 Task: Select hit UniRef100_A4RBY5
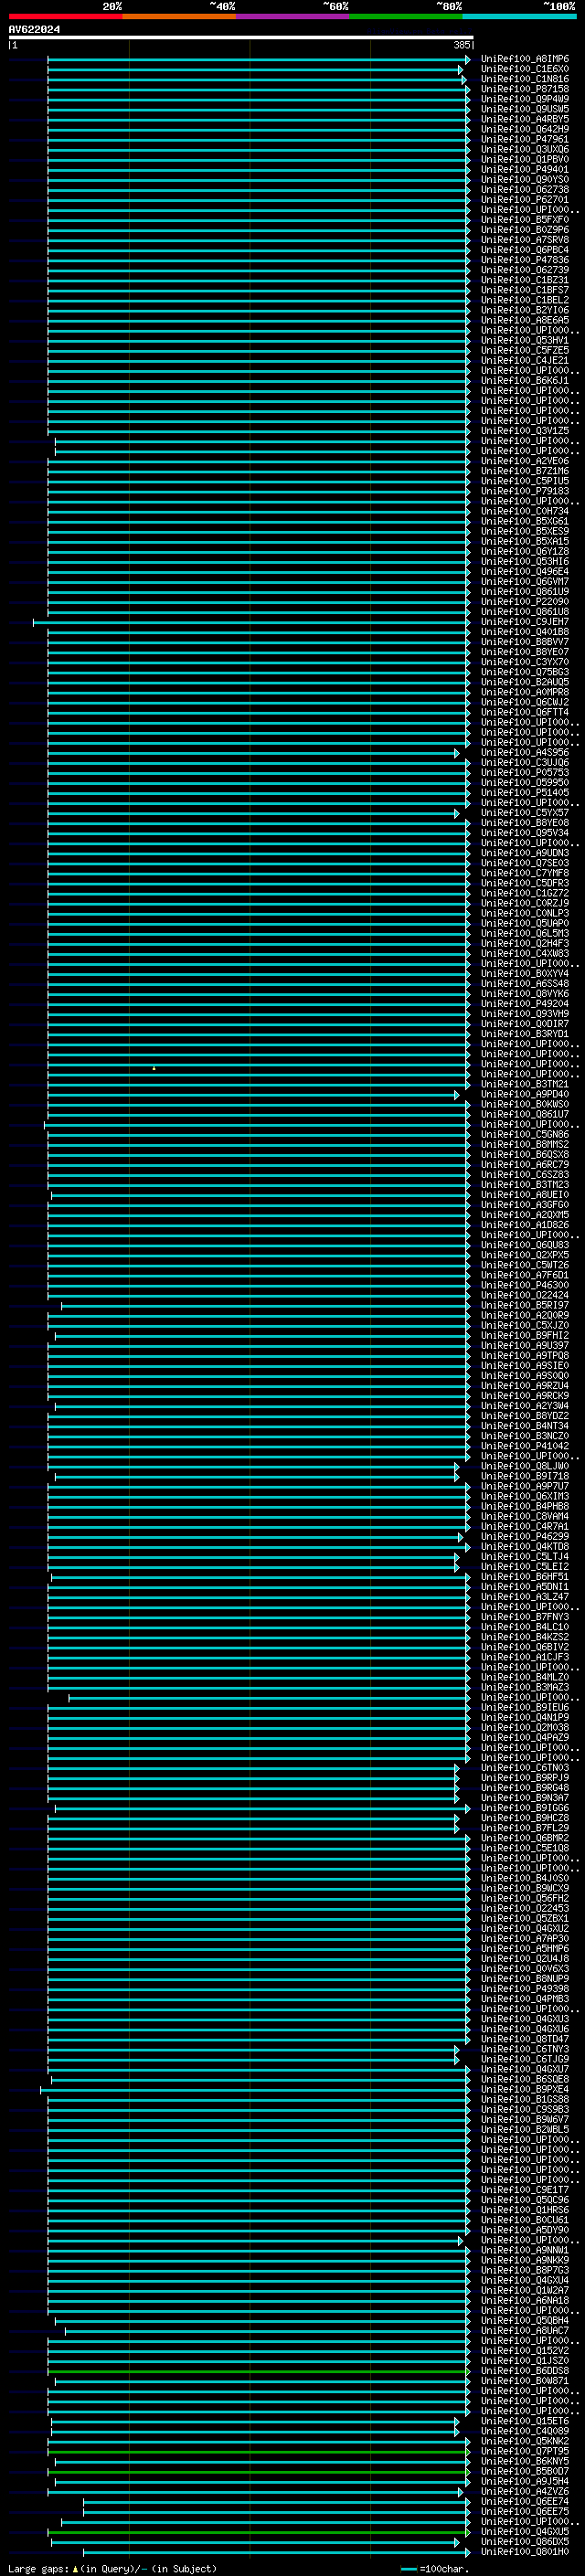pyautogui.click(x=524, y=119)
